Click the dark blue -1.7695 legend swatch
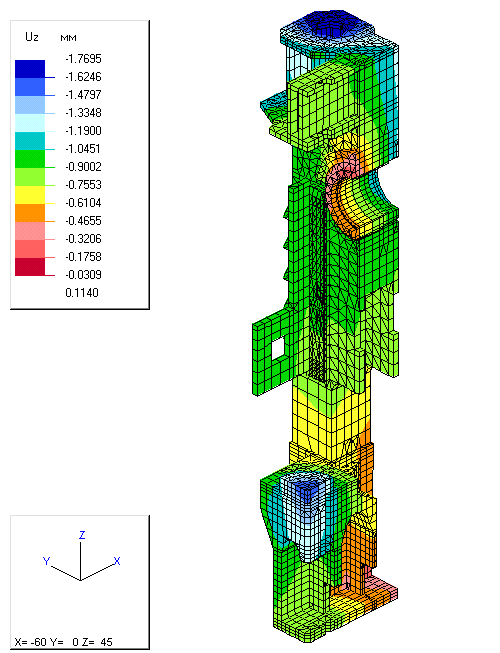Screen dimensions: 500x653 [x=30, y=69]
